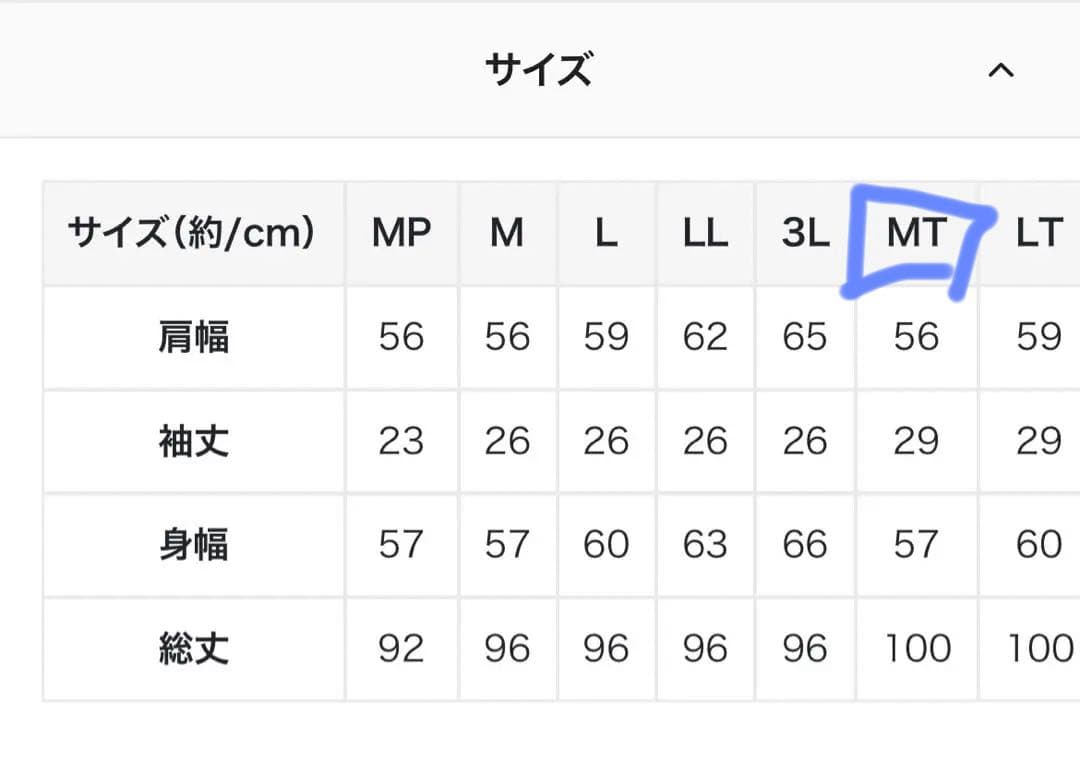Image resolution: width=1080 pixels, height=763 pixels.
Task: Select the LT size column header
Action: [1037, 233]
